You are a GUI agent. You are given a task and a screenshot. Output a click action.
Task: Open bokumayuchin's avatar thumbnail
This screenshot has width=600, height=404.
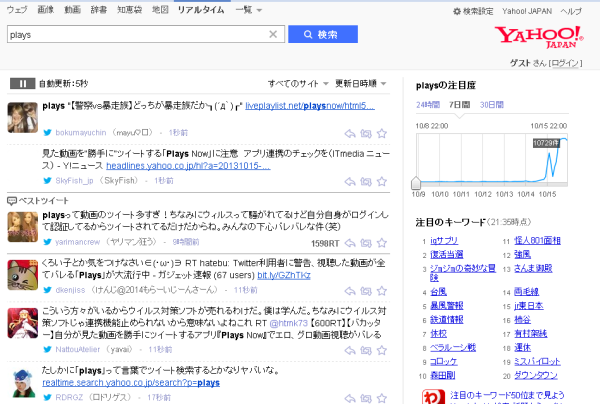(23, 117)
